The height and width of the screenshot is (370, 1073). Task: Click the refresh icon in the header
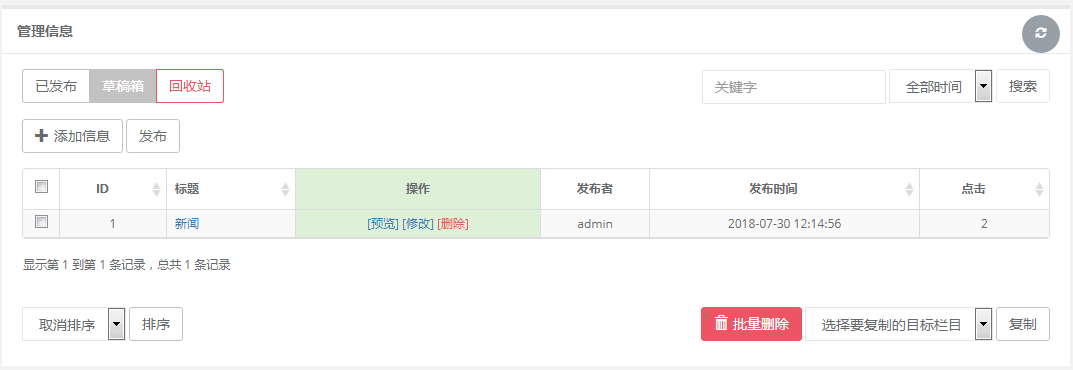click(1040, 33)
